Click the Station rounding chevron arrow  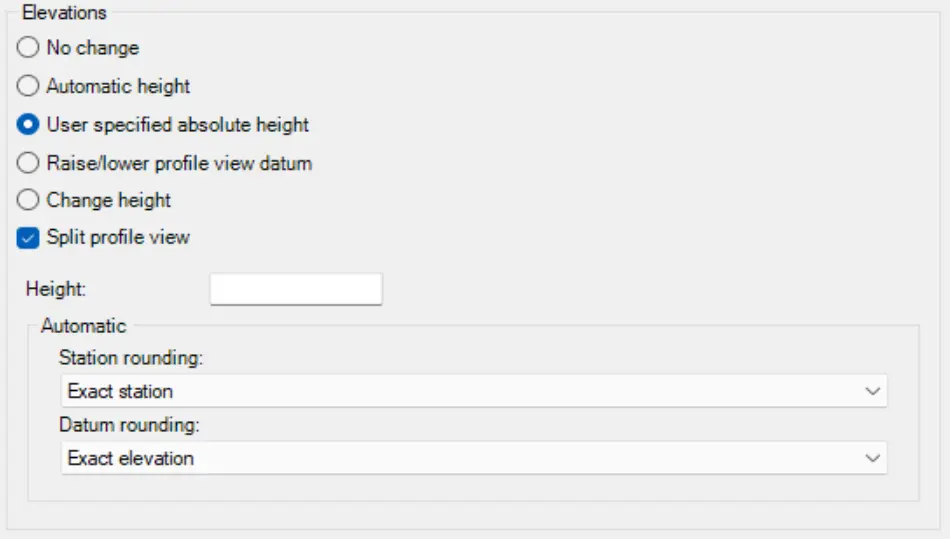point(872,391)
